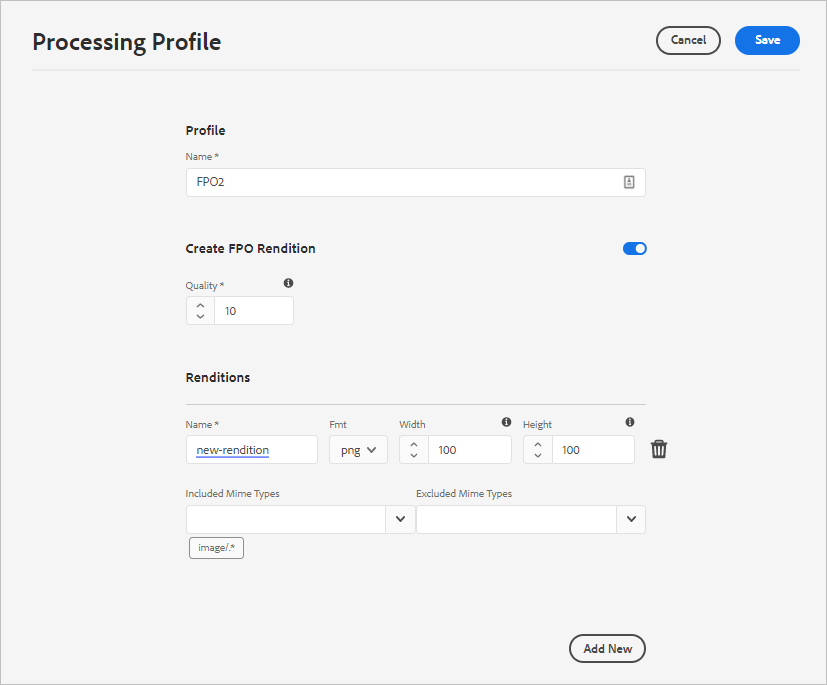Image resolution: width=827 pixels, height=685 pixels.
Task: Click the info icon above Height field
Action: pos(630,422)
